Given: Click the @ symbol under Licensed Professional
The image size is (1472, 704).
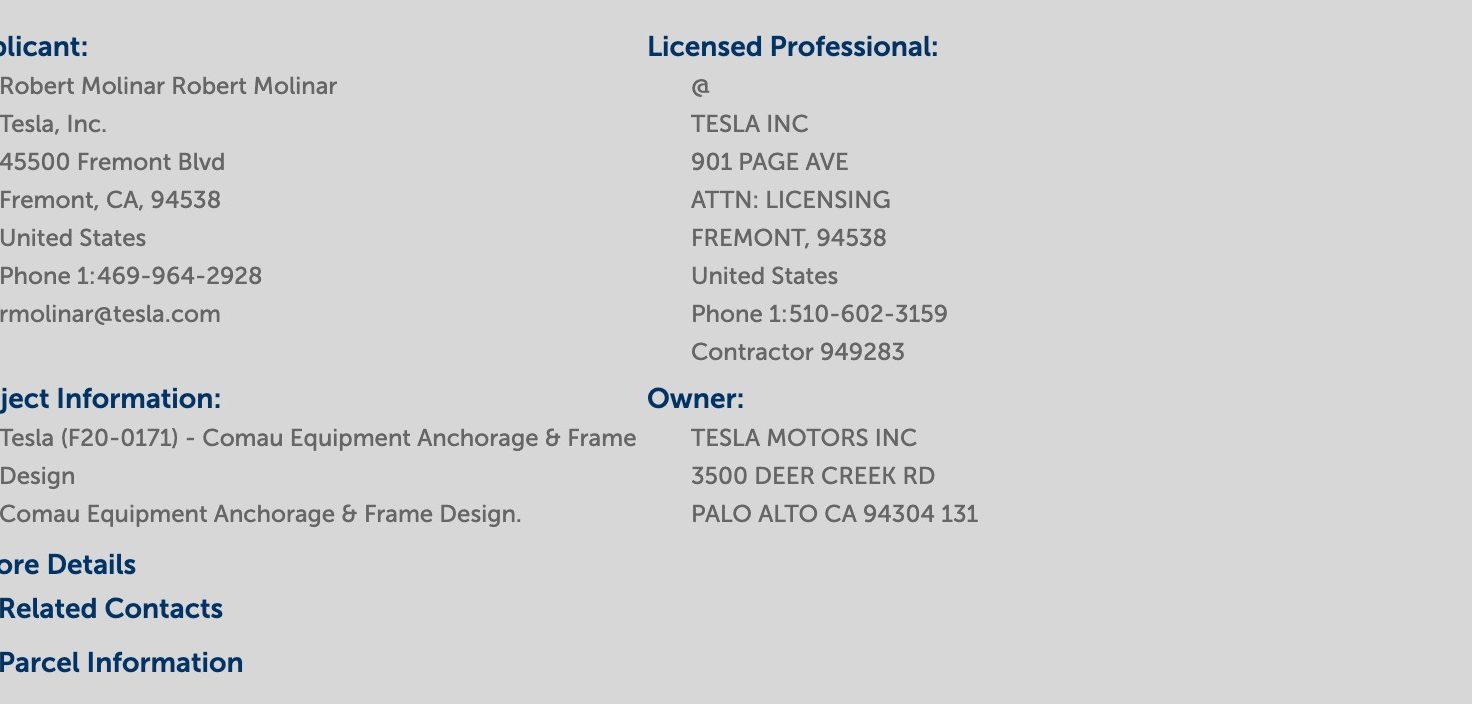Looking at the screenshot, I should click(700, 87).
